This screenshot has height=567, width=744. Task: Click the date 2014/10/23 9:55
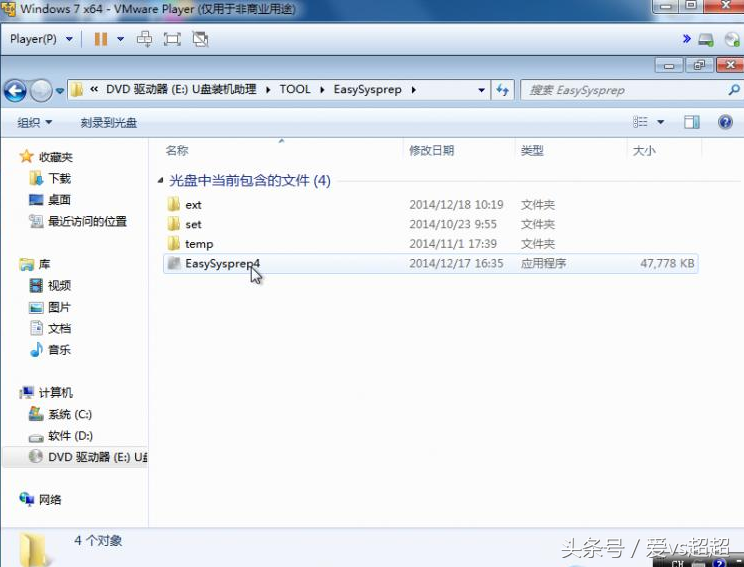click(x=453, y=224)
